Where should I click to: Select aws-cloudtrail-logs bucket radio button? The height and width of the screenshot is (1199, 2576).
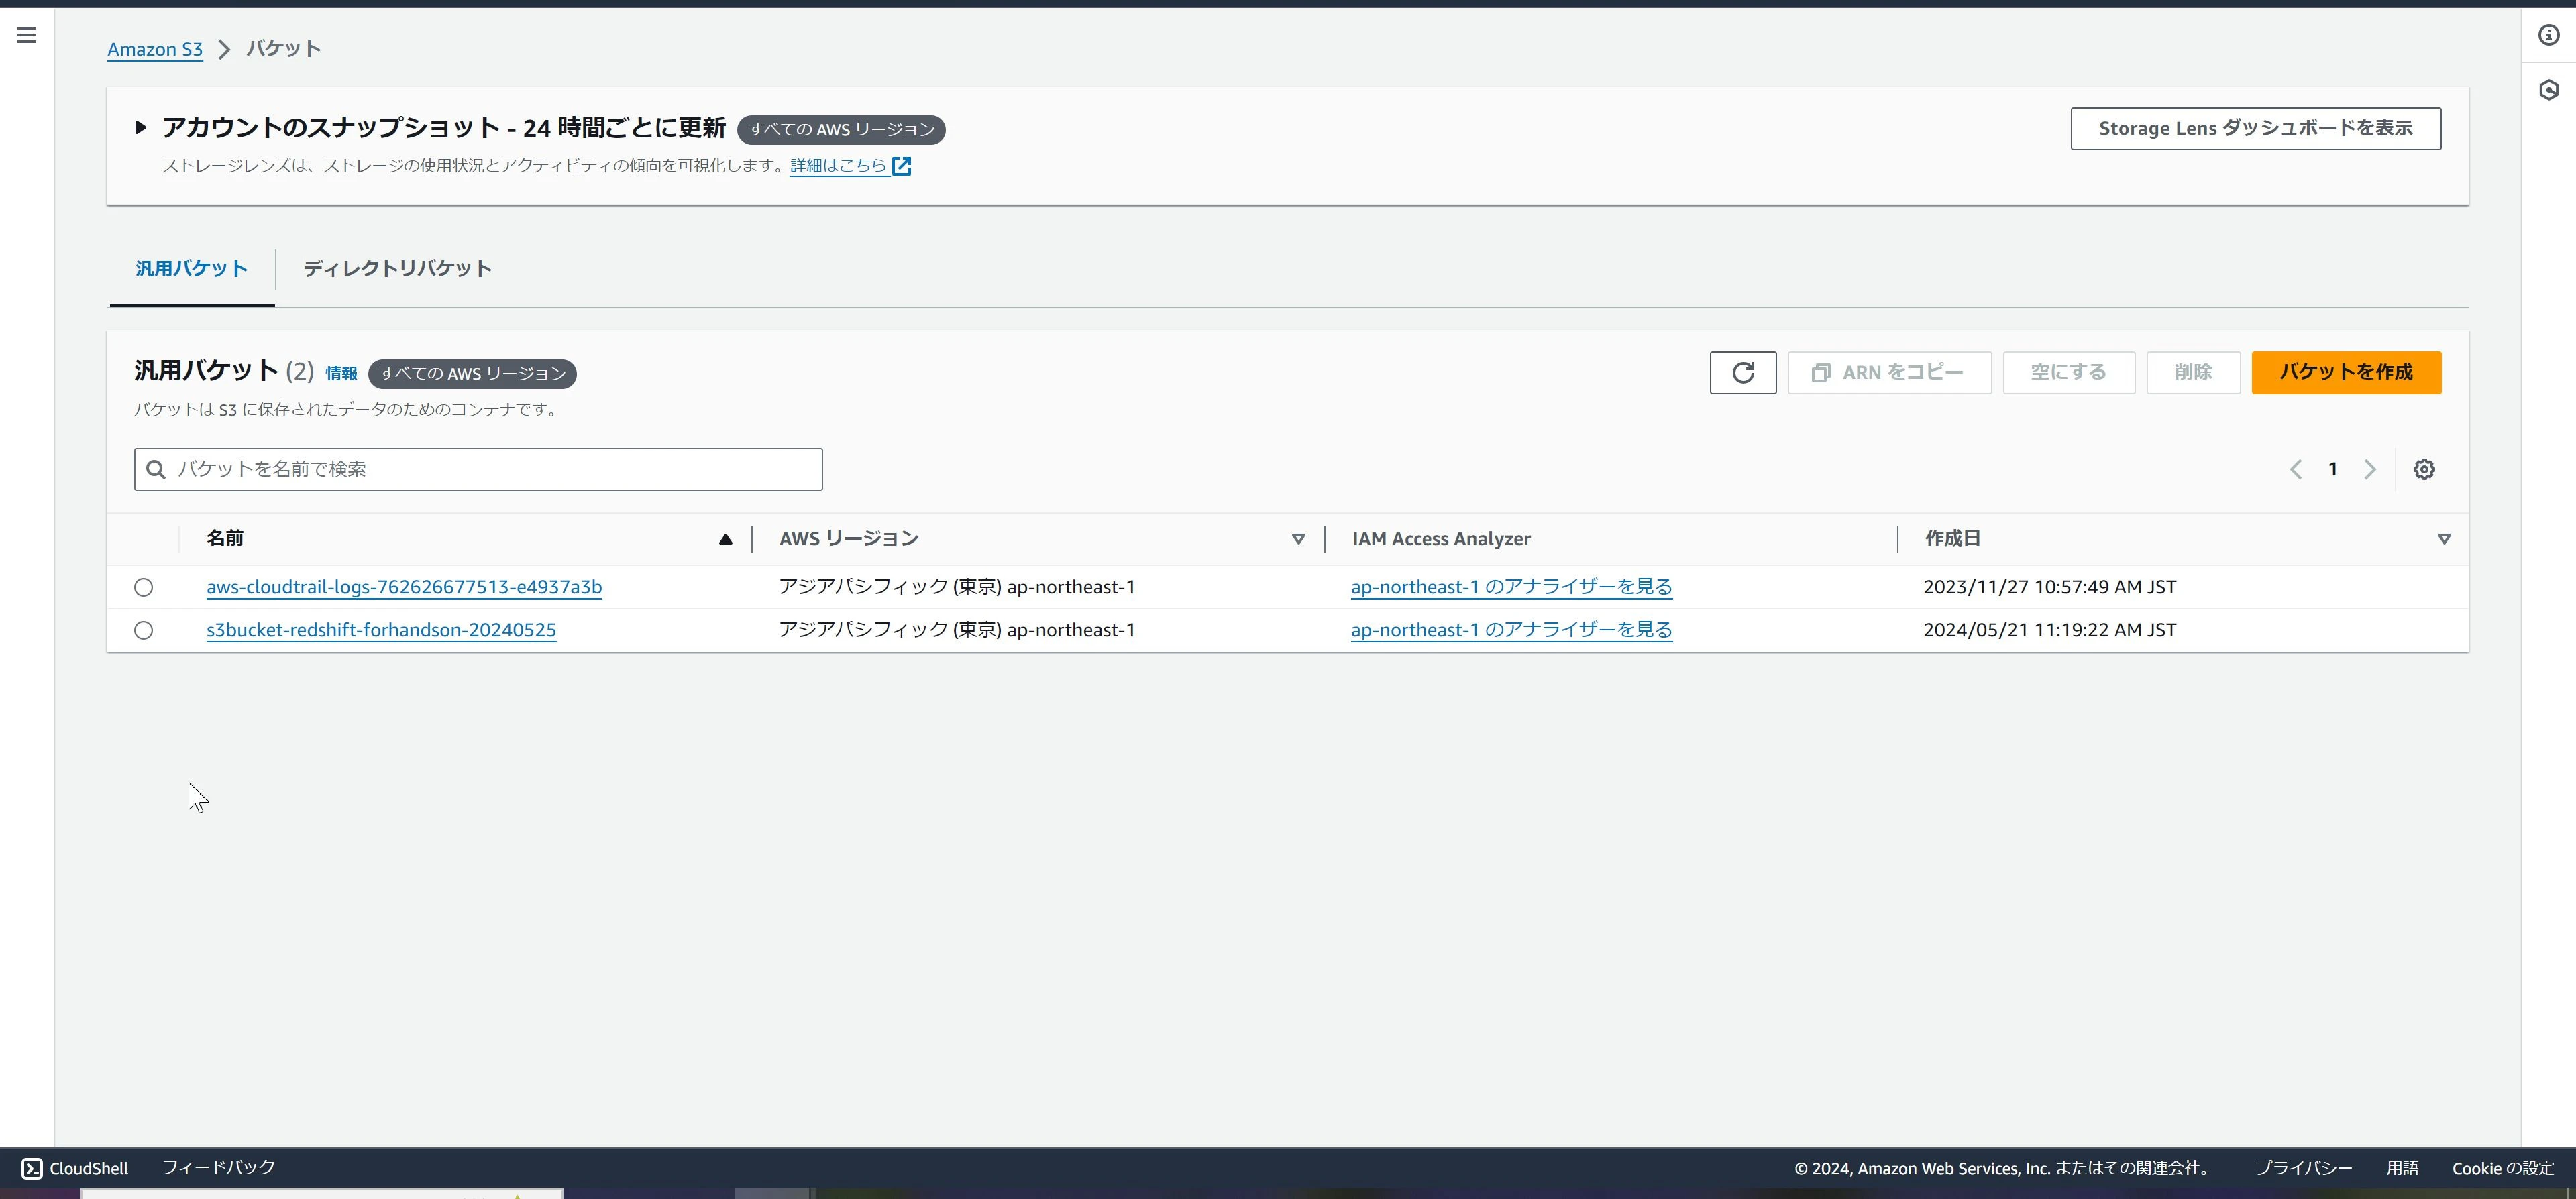(144, 588)
